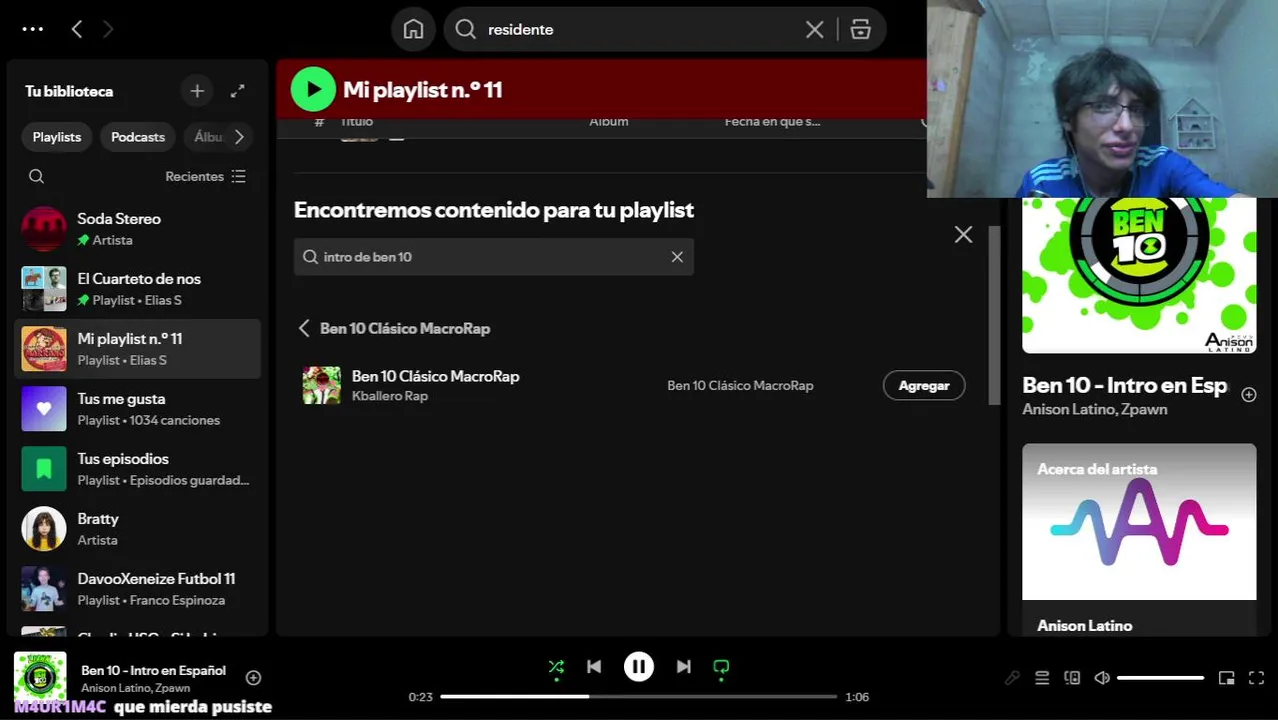The height and width of the screenshot is (720, 1278).
Task: Open the Browse icon in the search bar
Action: (860, 29)
